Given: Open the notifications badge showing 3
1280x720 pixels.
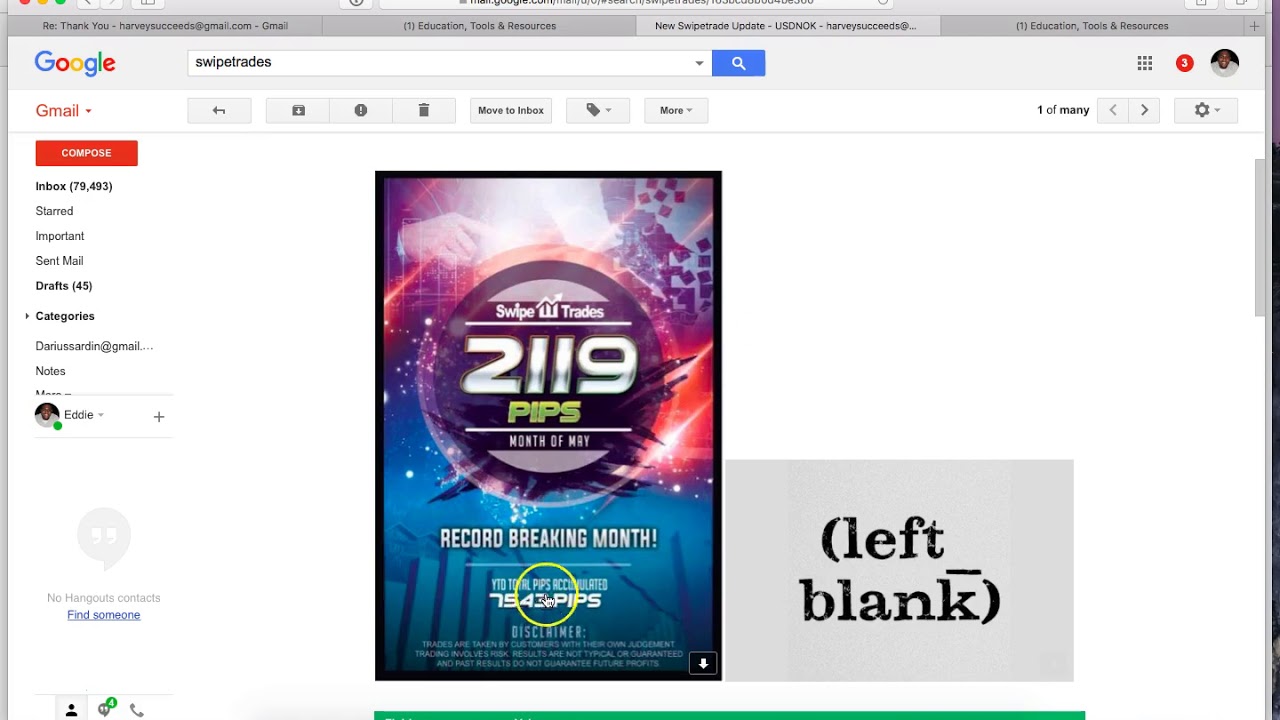Looking at the screenshot, I should (x=1184, y=63).
